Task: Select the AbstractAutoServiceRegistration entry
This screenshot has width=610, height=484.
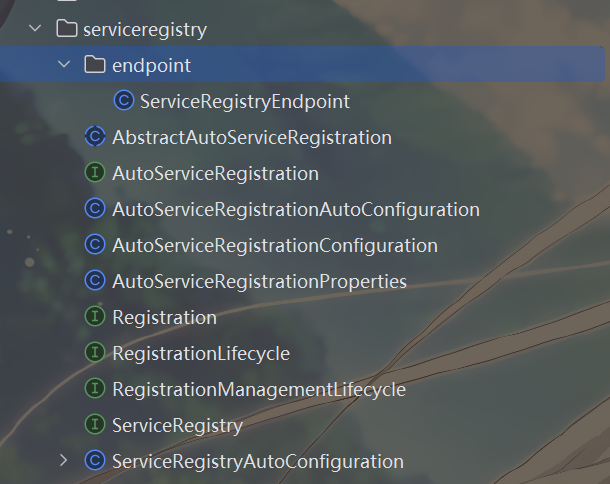Action: pyautogui.click(x=252, y=137)
